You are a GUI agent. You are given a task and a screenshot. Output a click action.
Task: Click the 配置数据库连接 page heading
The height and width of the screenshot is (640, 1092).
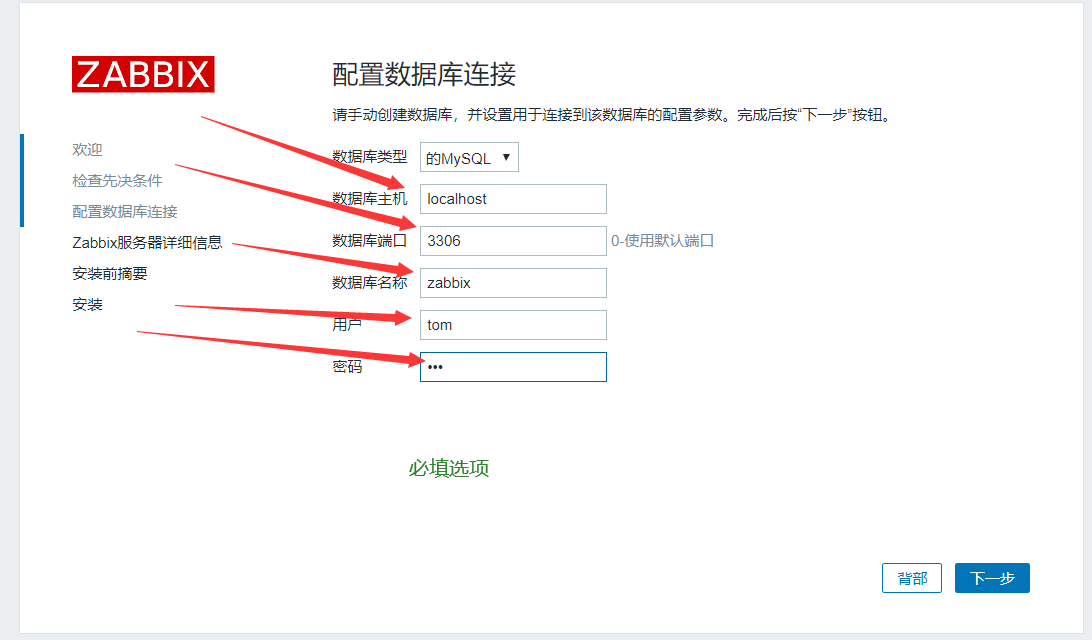423,75
